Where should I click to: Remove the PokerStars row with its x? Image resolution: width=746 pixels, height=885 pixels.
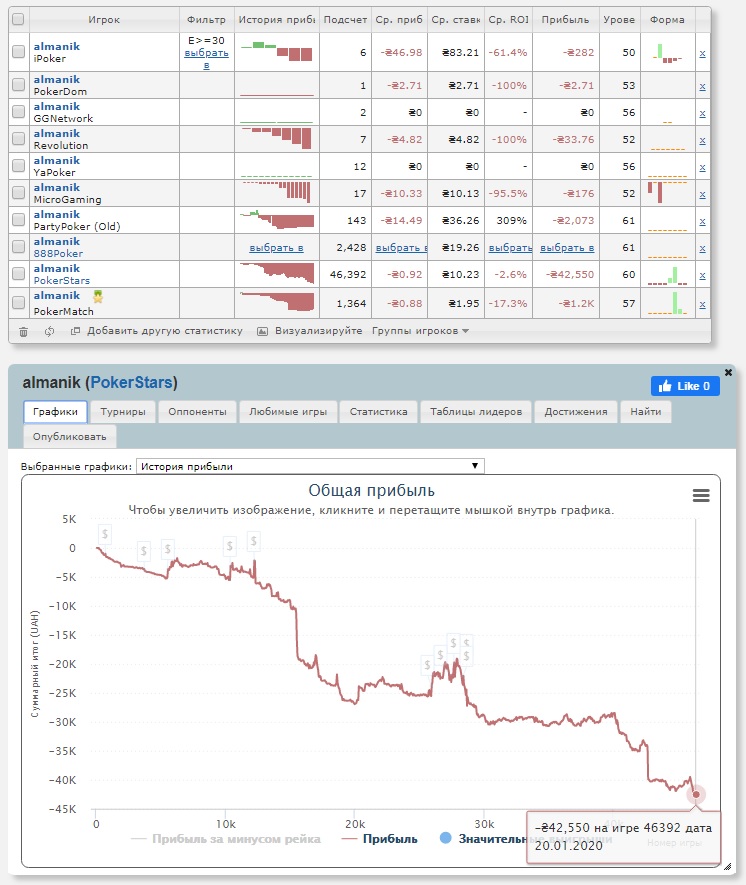point(703,275)
